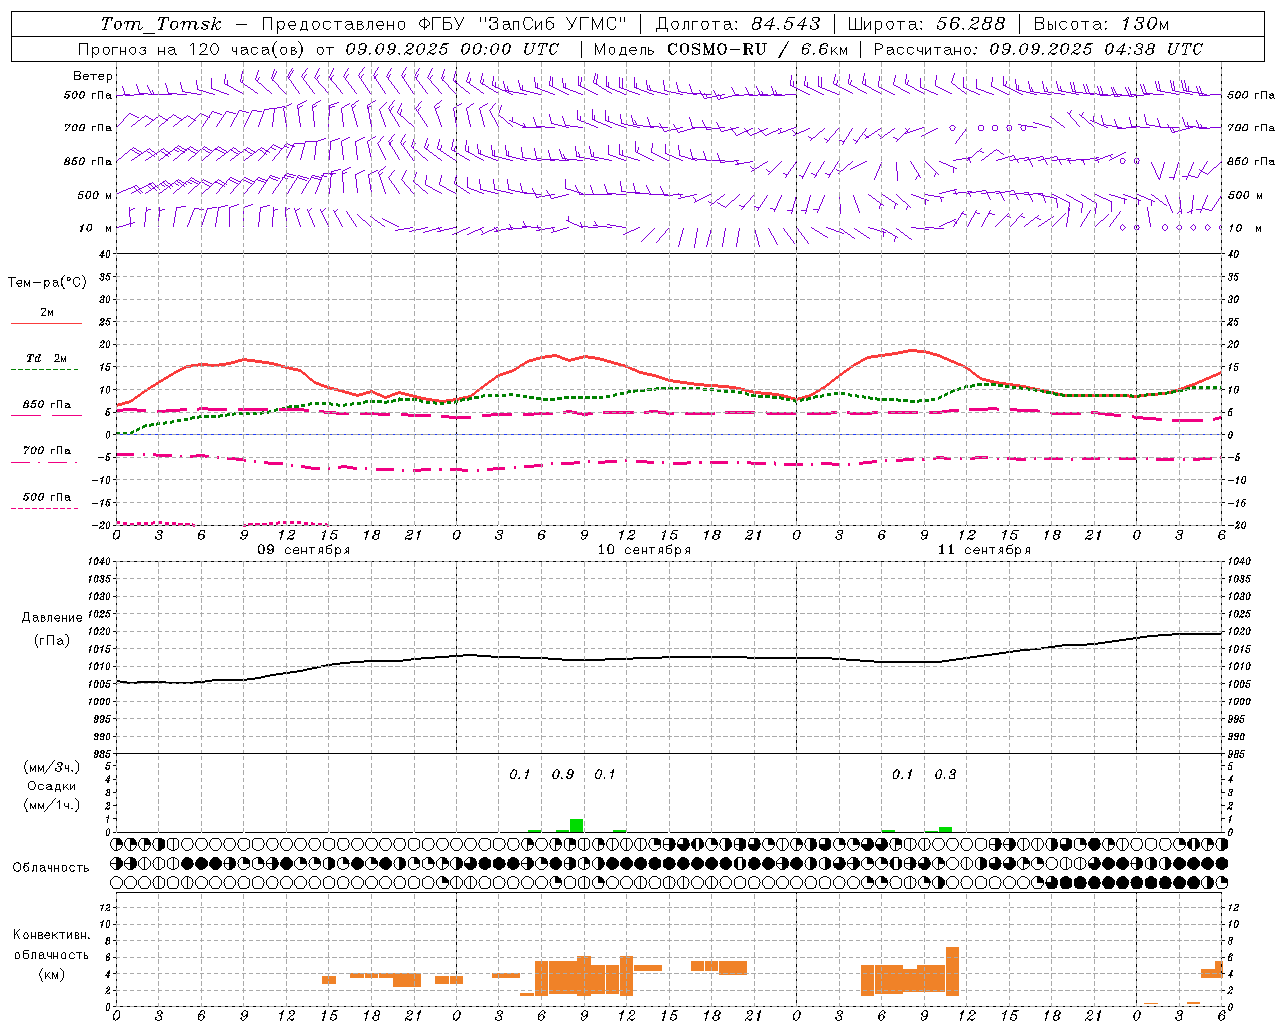Click the '(мм/3ч.)' unit label

(x=52, y=767)
